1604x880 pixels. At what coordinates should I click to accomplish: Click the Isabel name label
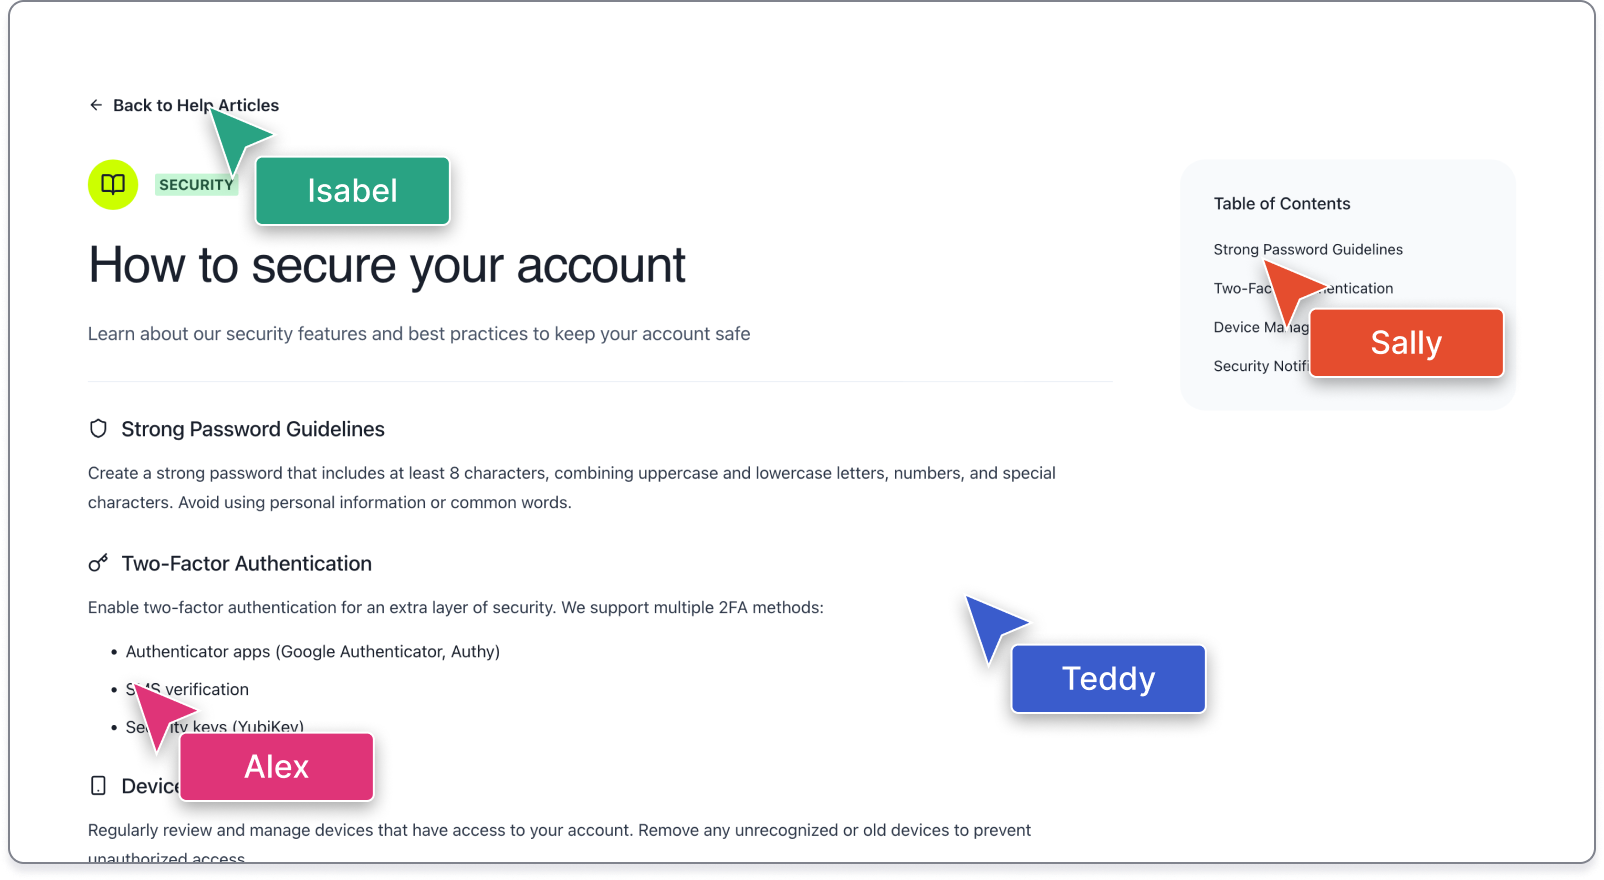pos(352,191)
